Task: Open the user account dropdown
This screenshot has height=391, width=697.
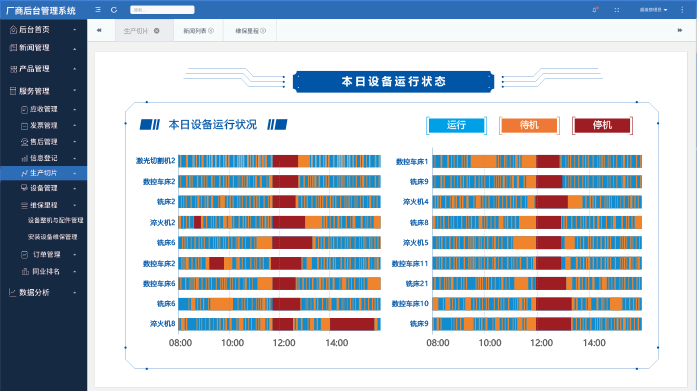Action: point(653,10)
